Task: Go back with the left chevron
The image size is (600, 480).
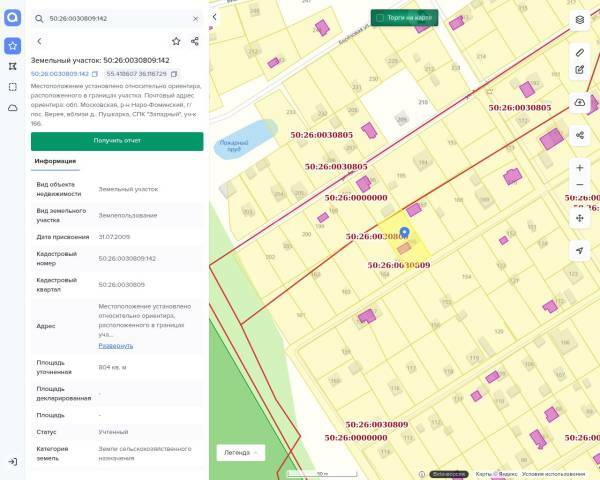Action: click(x=39, y=41)
